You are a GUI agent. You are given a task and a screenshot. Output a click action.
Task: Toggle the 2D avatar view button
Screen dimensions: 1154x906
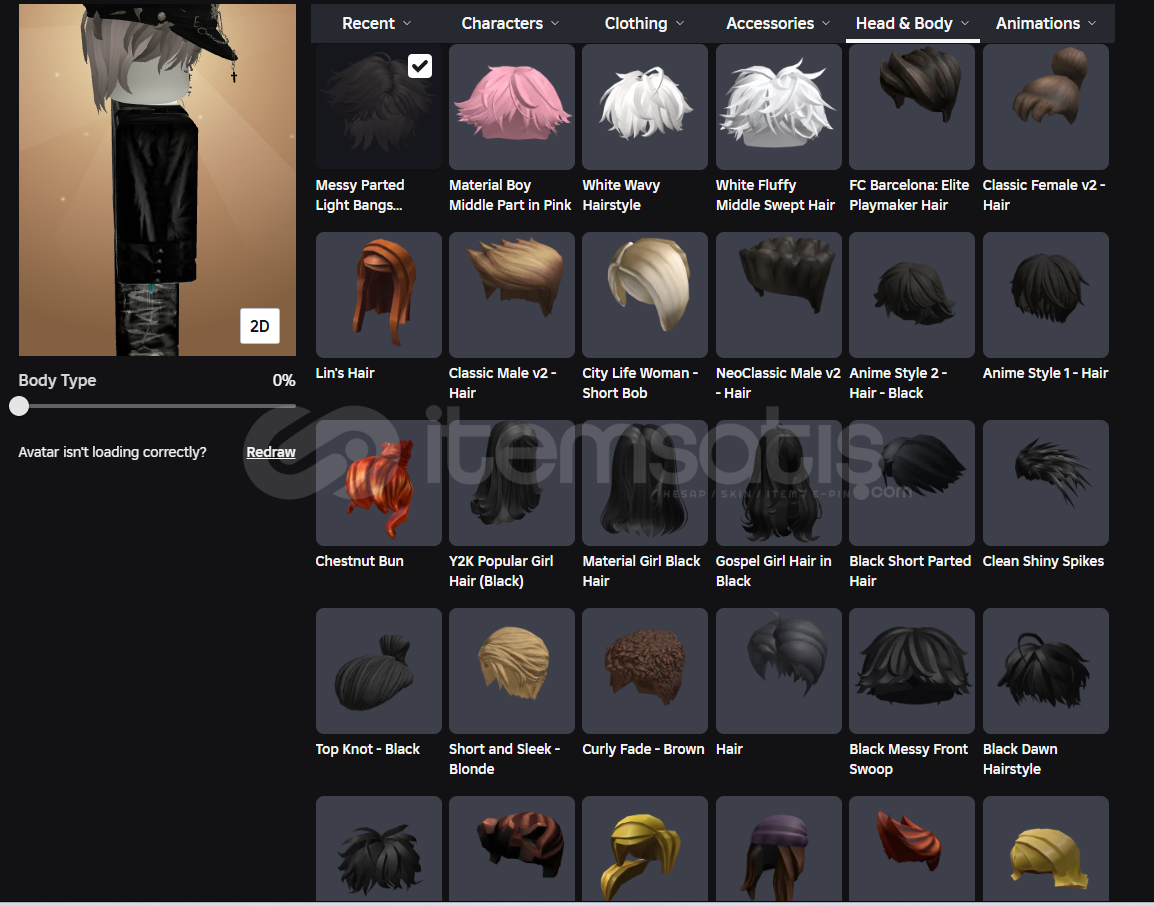click(x=259, y=326)
